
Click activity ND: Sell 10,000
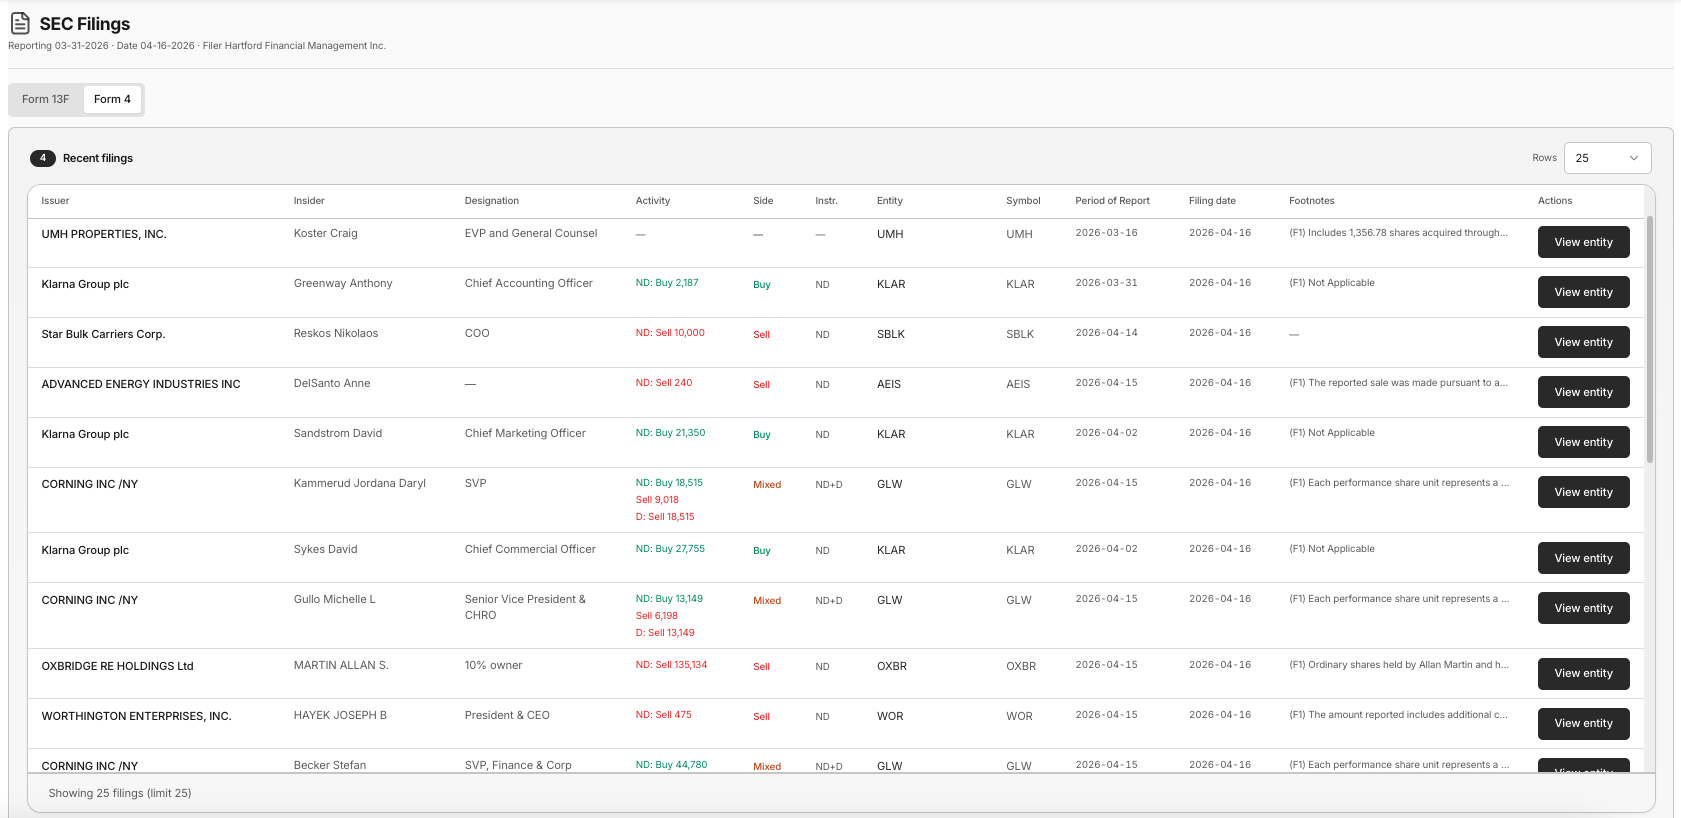pyautogui.click(x=670, y=333)
